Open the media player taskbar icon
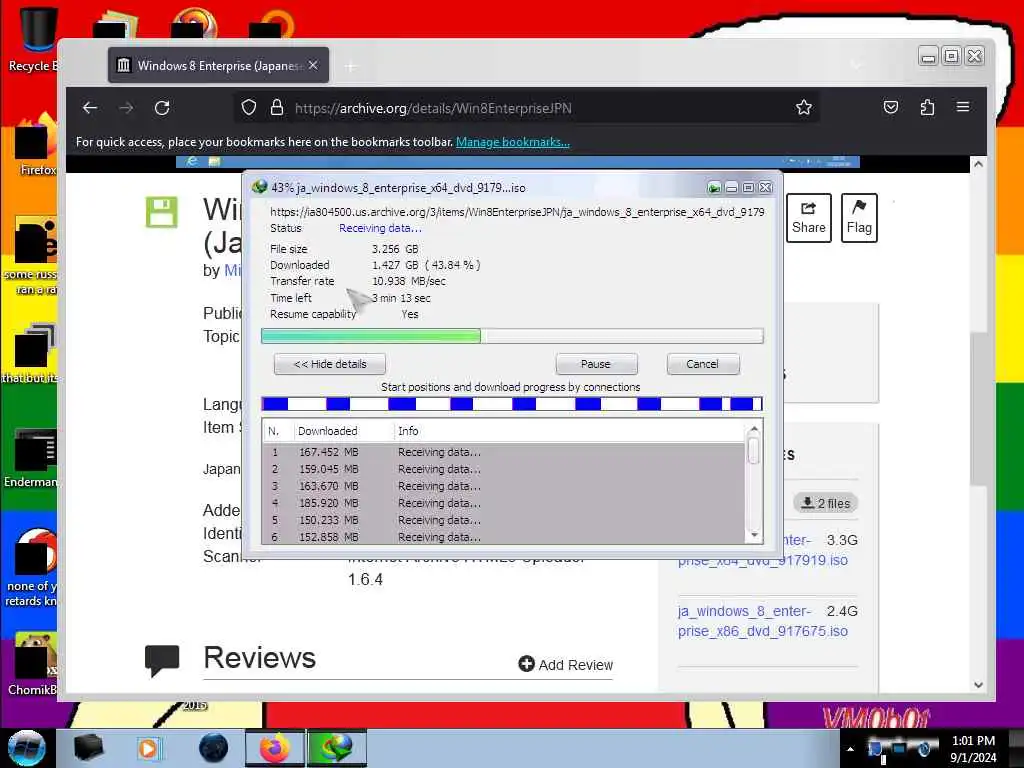Viewport: 1024px width, 768px height. click(x=148, y=748)
